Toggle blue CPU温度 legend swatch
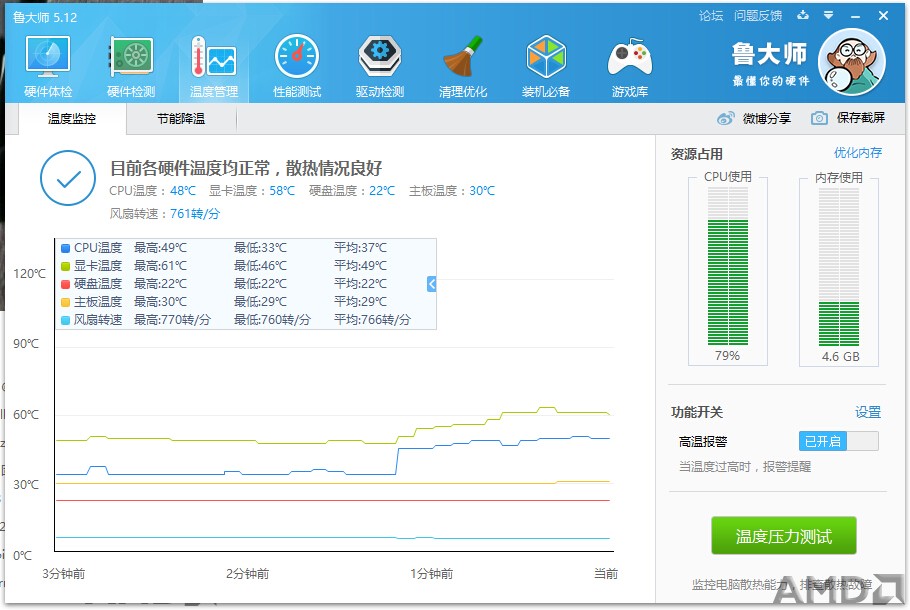This screenshot has width=910, height=610. [66, 248]
